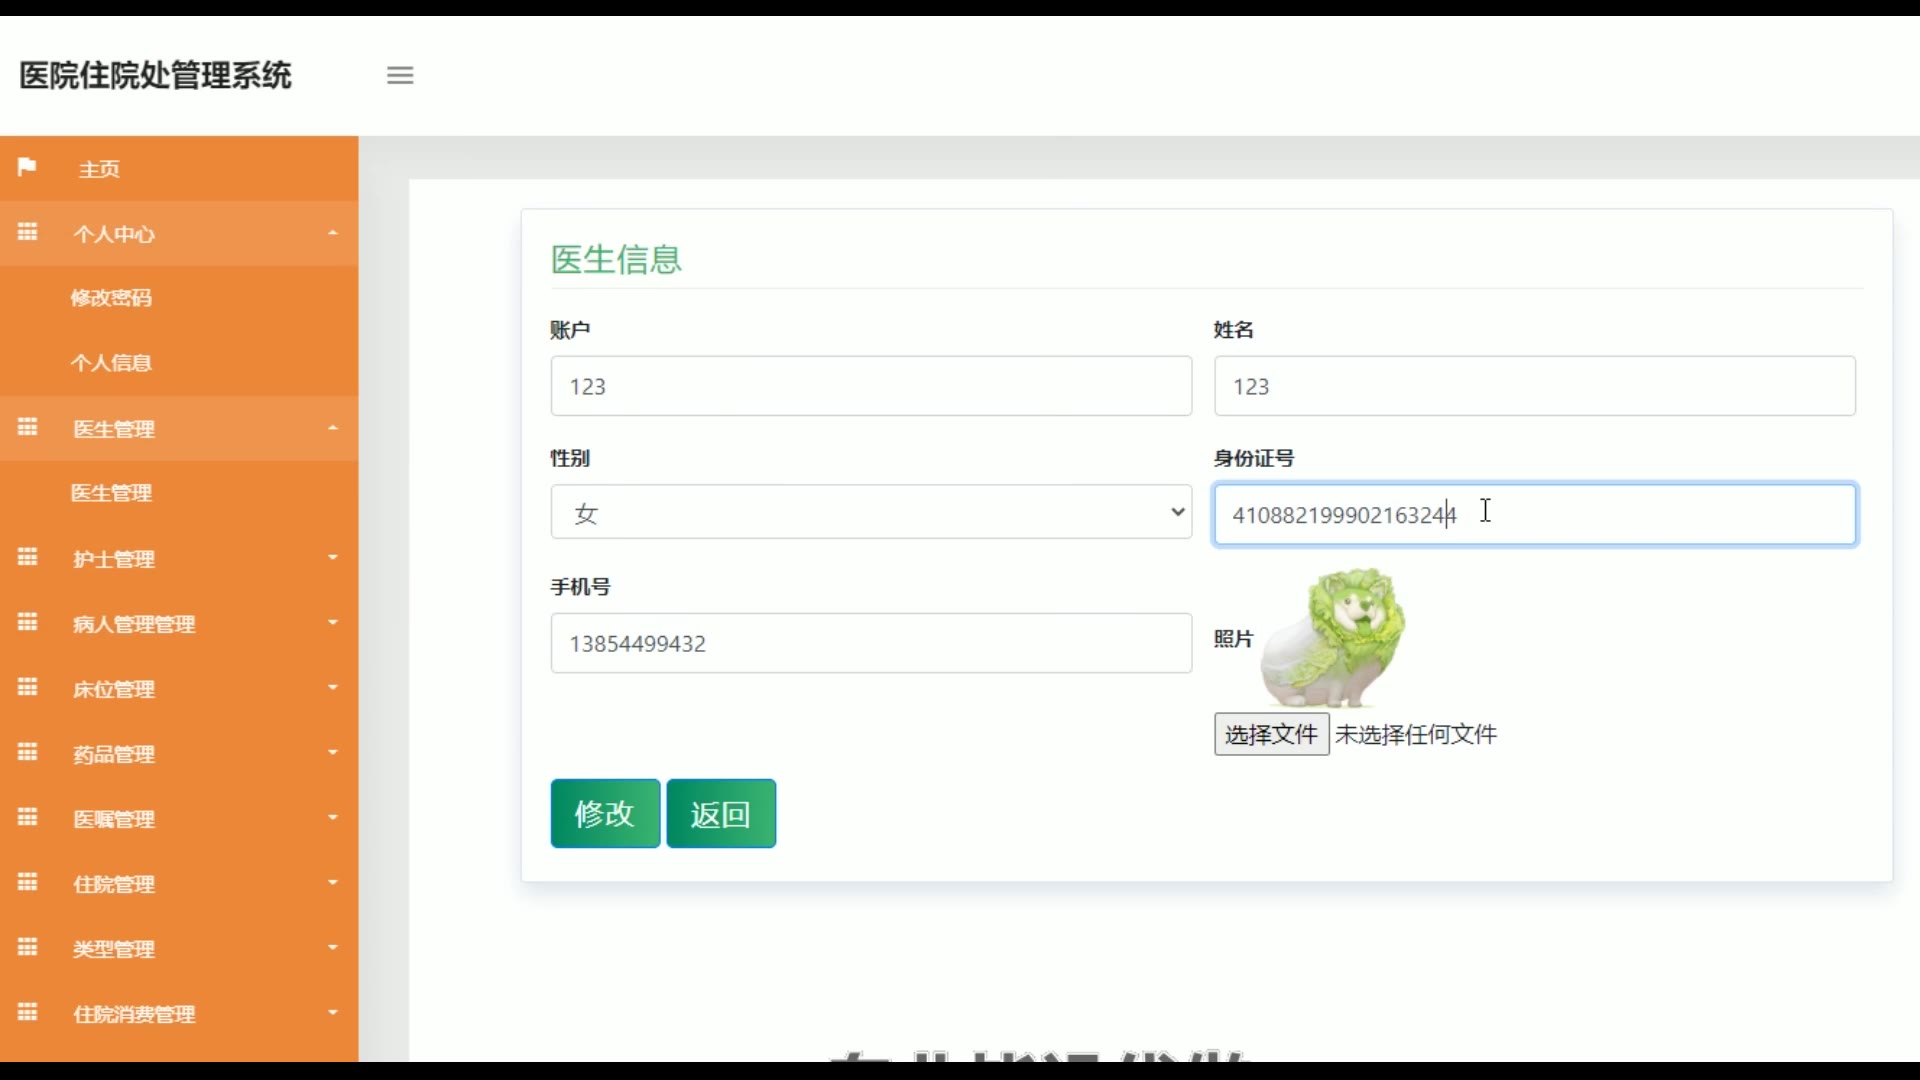Image resolution: width=1920 pixels, height=1080 pixels.
Task: Click the 手机号 phone input field
Action: point(870,643)
